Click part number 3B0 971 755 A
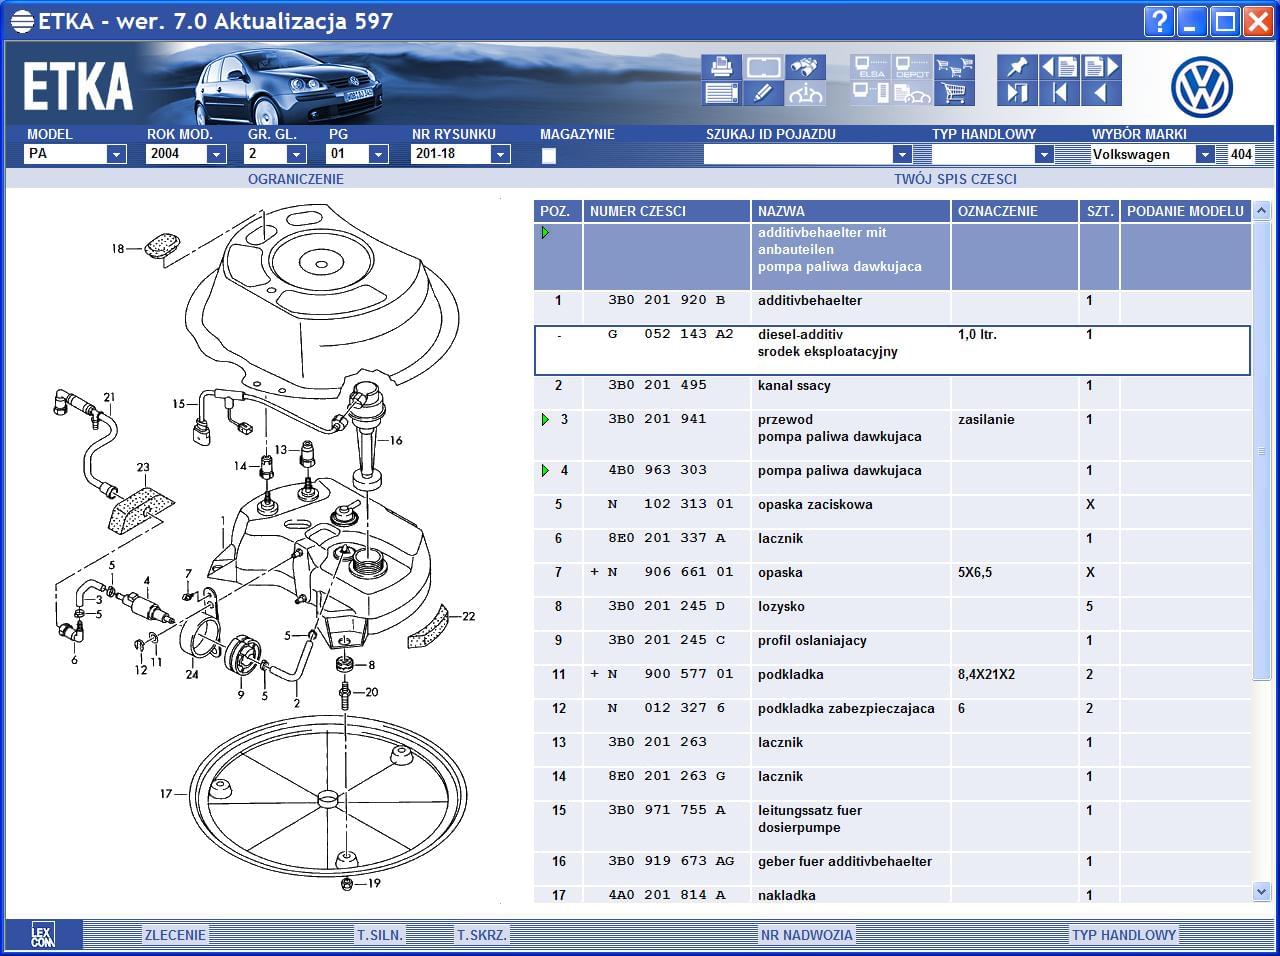This screenshot has width=1280, height=956. coord(667,811)
